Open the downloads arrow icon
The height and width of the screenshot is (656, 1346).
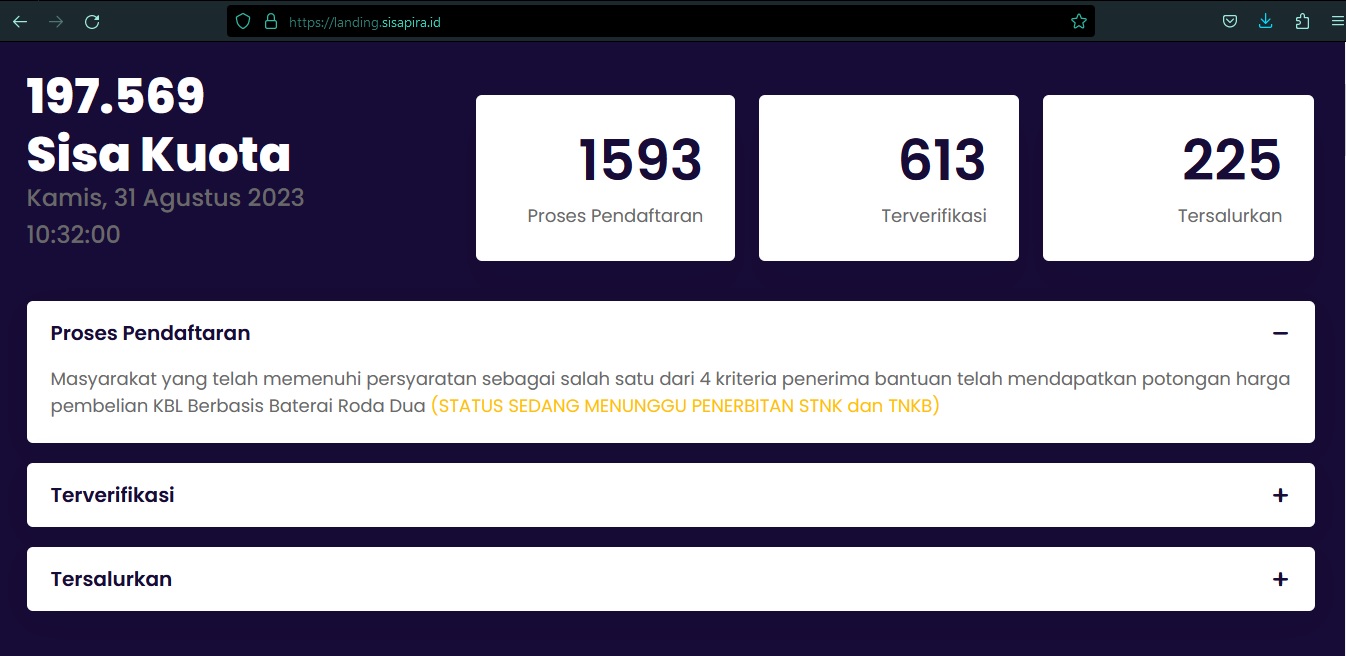[1265, 21]
